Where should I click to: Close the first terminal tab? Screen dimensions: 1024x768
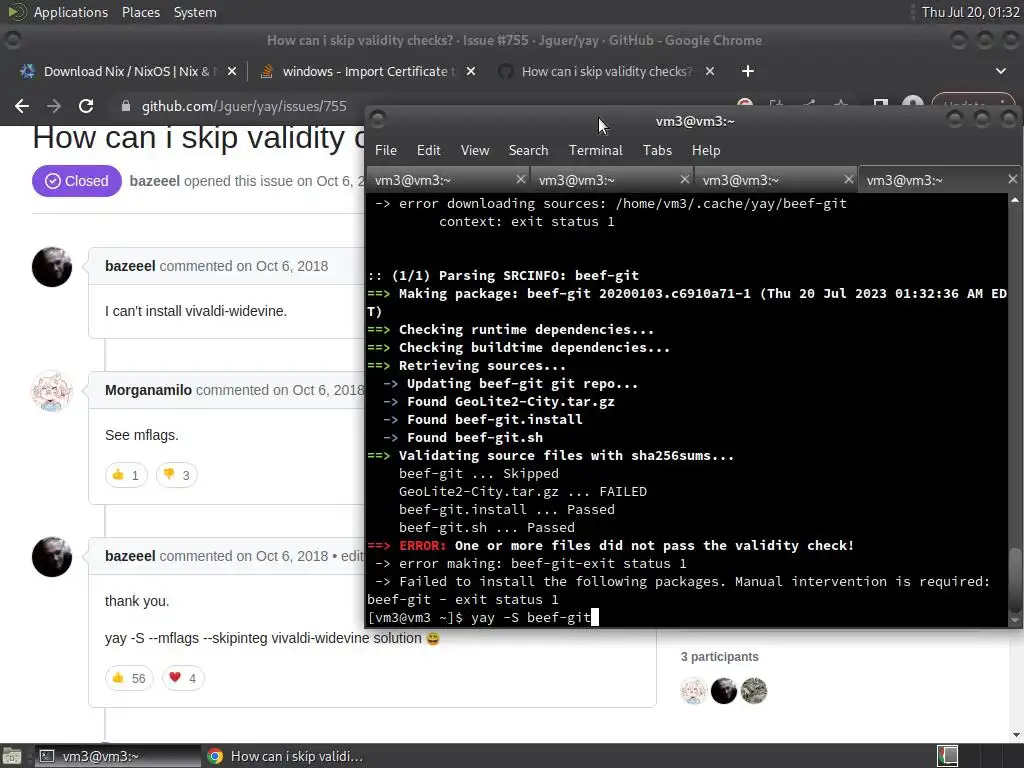point(520,179)
